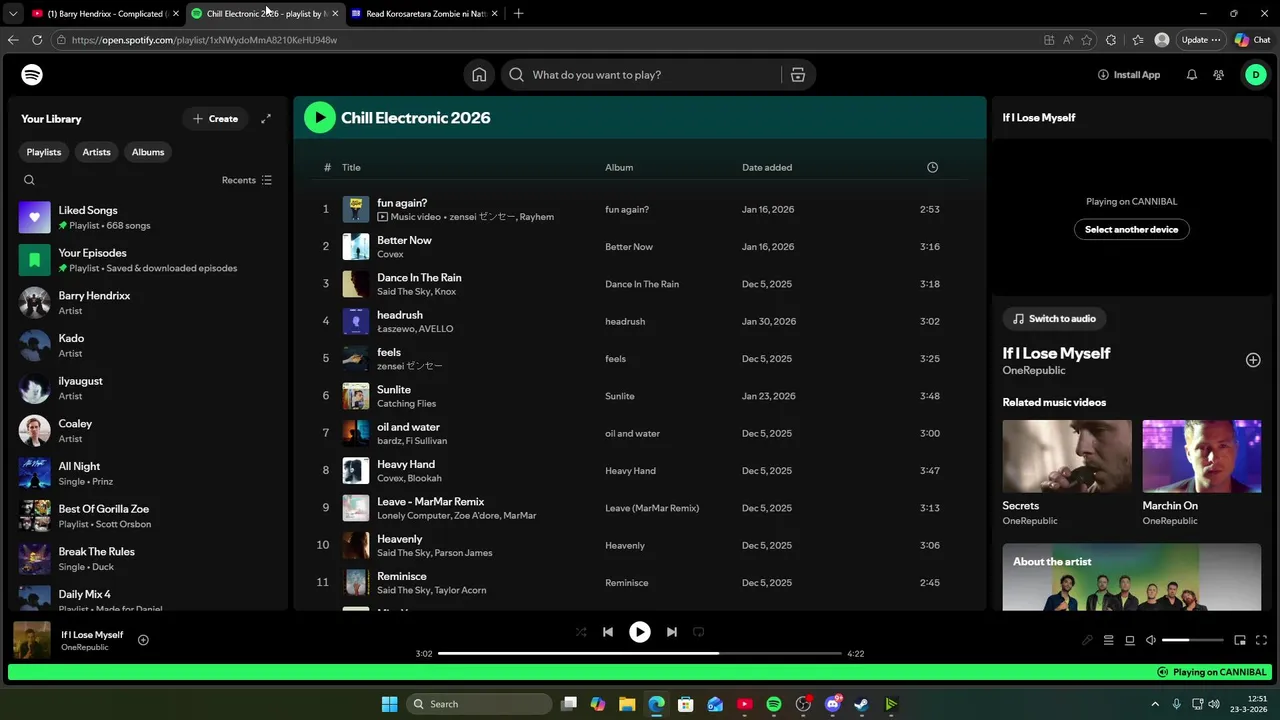Mute volume via speaker icon
This screenshot has height=720, width=1280.
1151,640
